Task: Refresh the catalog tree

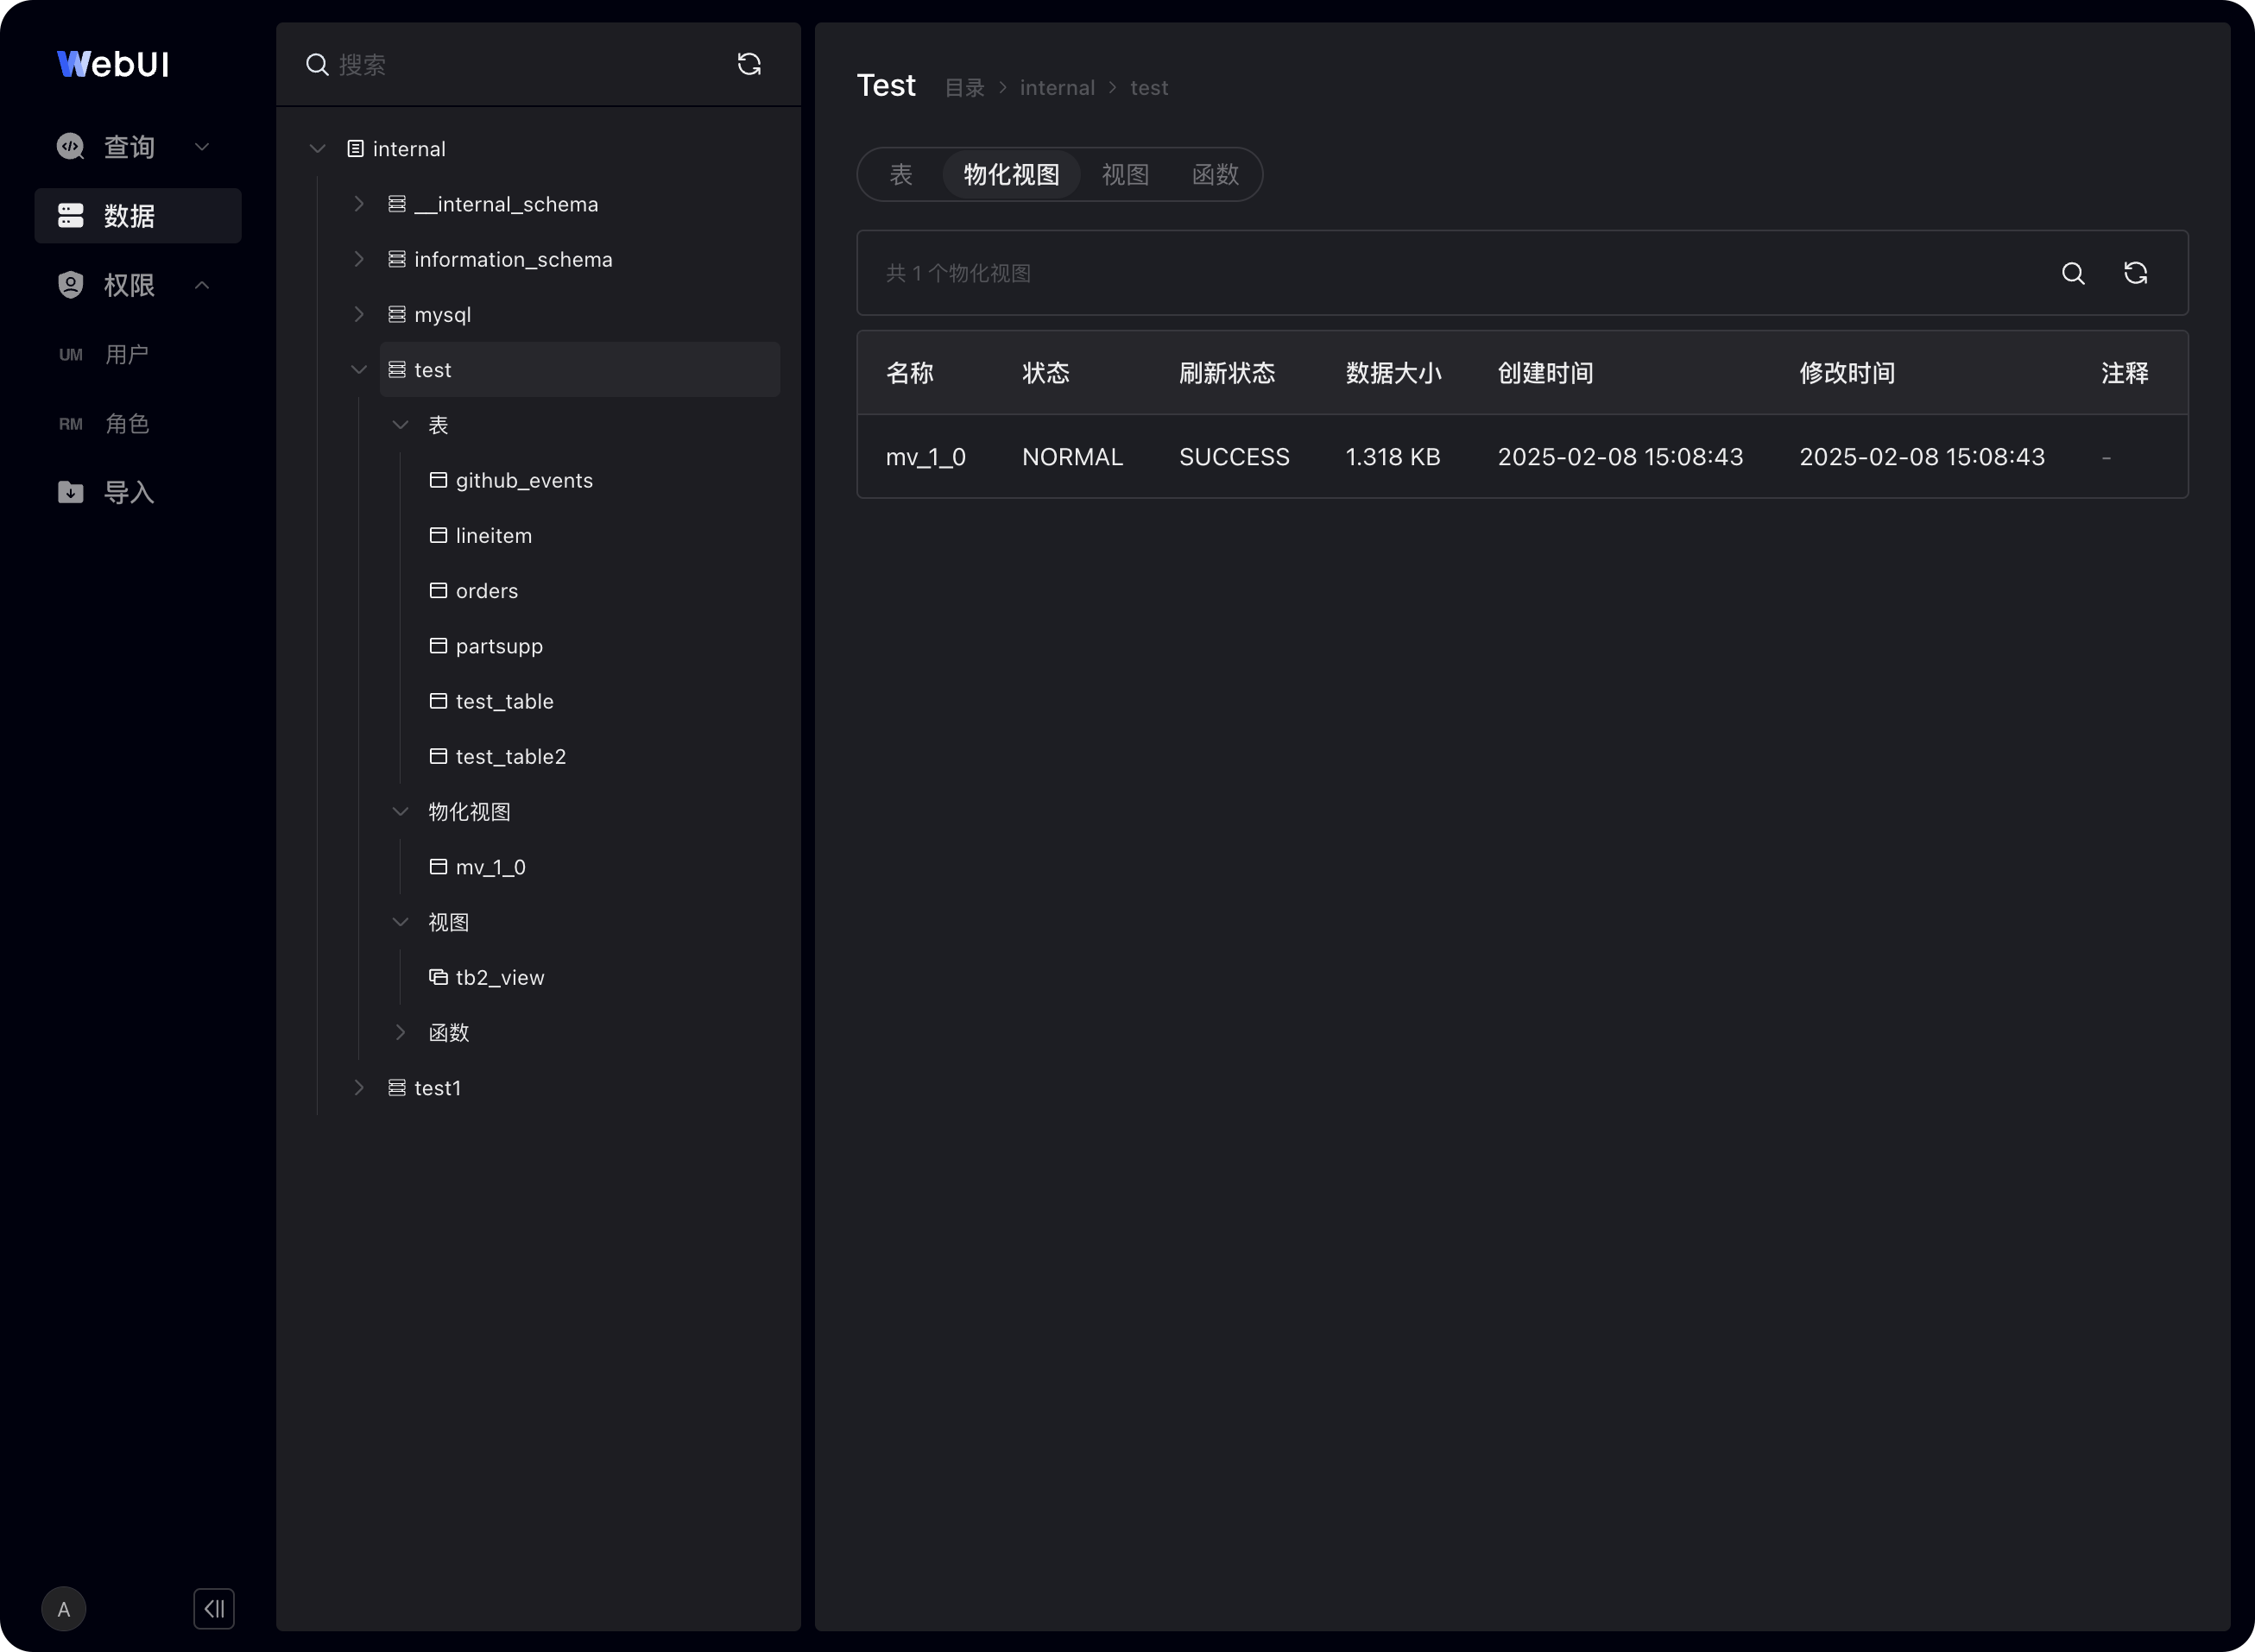Action: [749, 64]
